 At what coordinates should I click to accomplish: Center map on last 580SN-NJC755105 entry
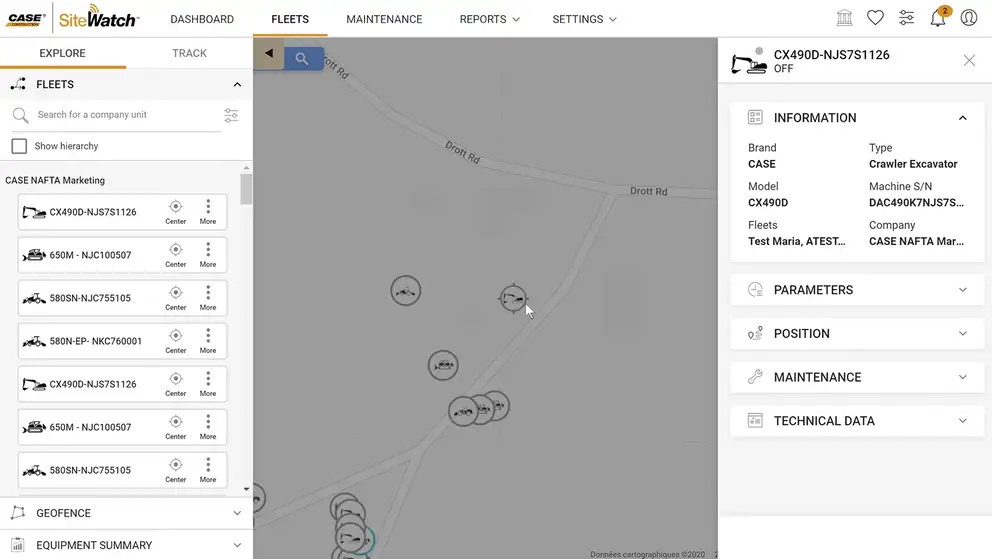[x=176, y=470]
